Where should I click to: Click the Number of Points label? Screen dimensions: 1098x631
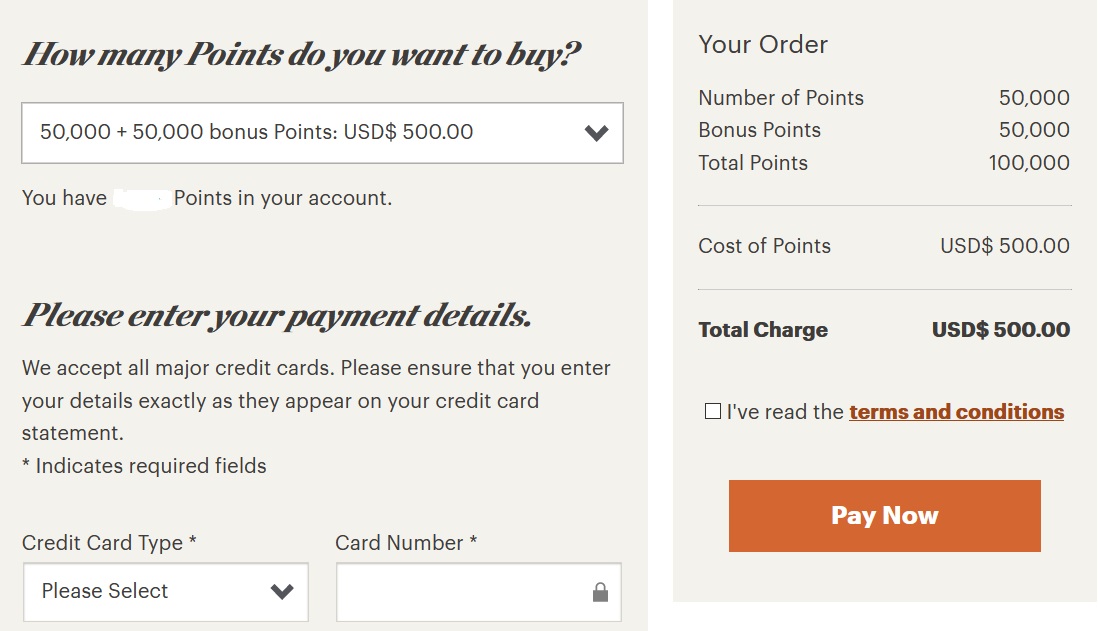pyautogui.click(x=781, y=98)
